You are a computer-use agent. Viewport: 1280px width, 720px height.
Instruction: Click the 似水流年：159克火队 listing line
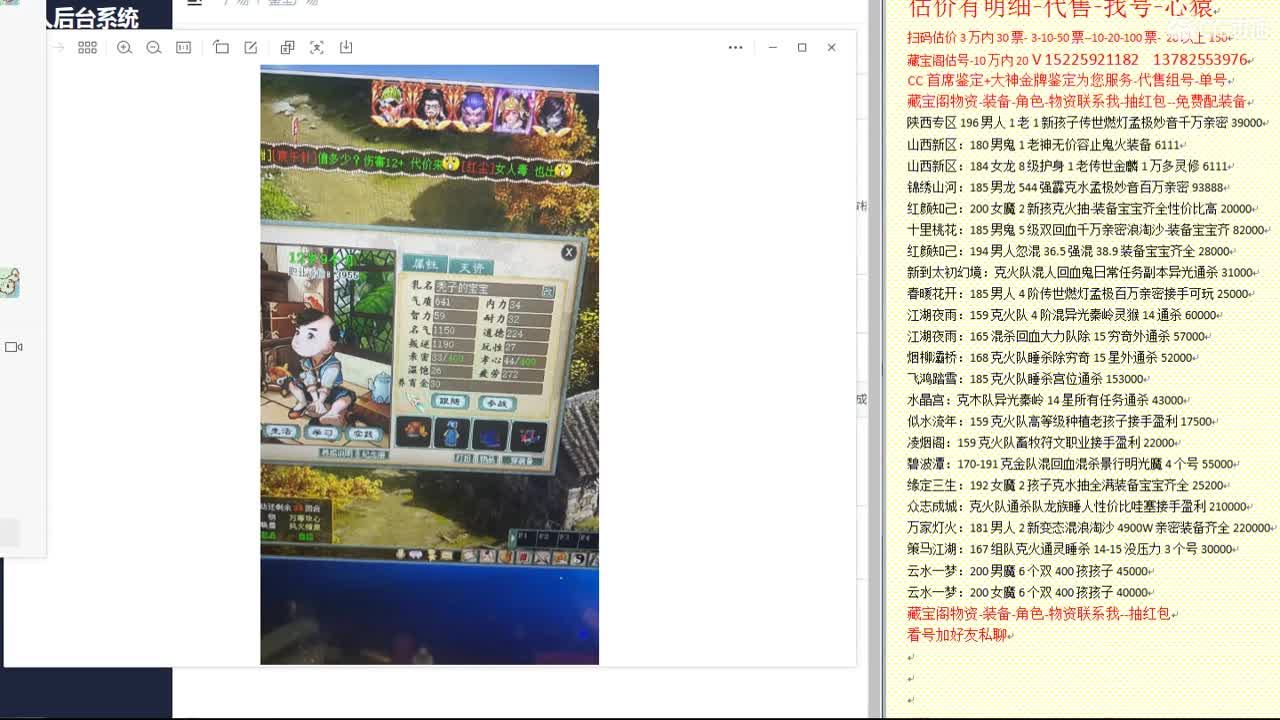[1060, 422]
